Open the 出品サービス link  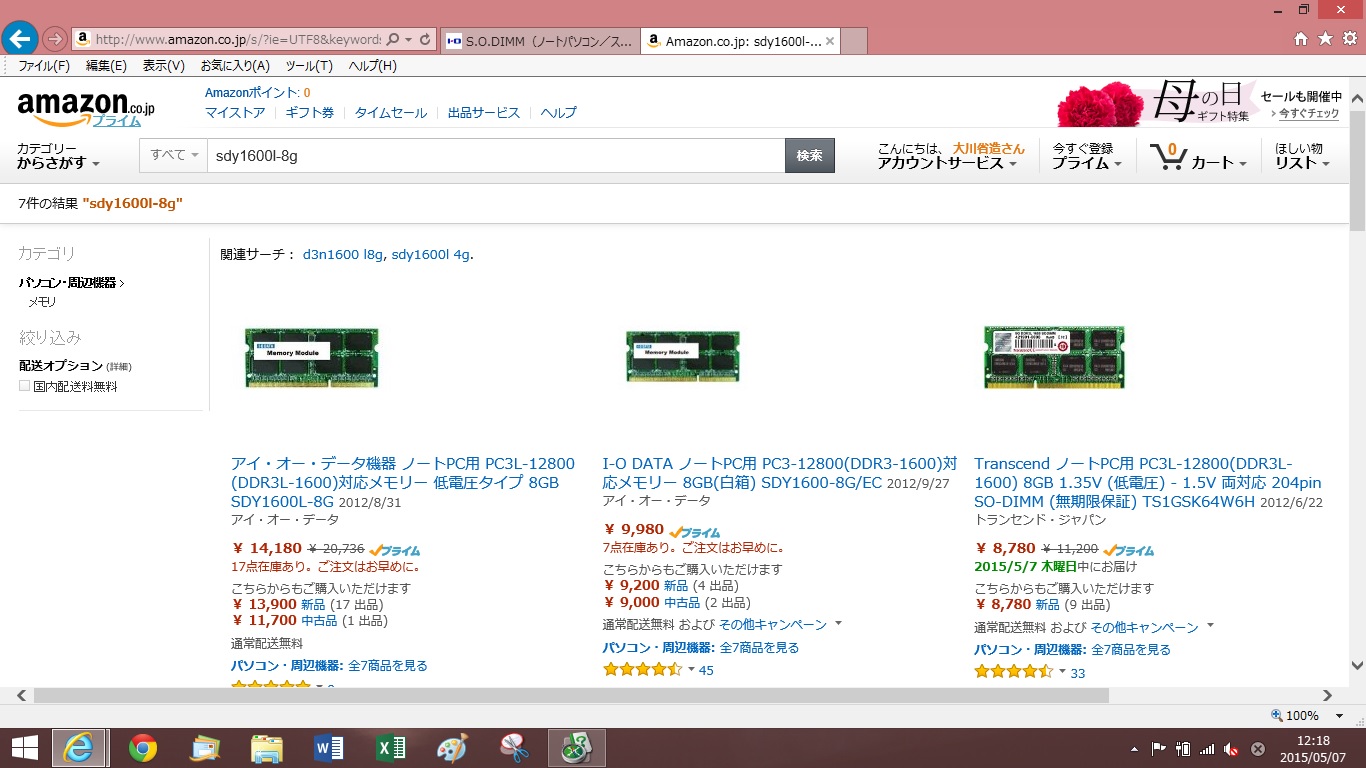[x=484, y=113]
